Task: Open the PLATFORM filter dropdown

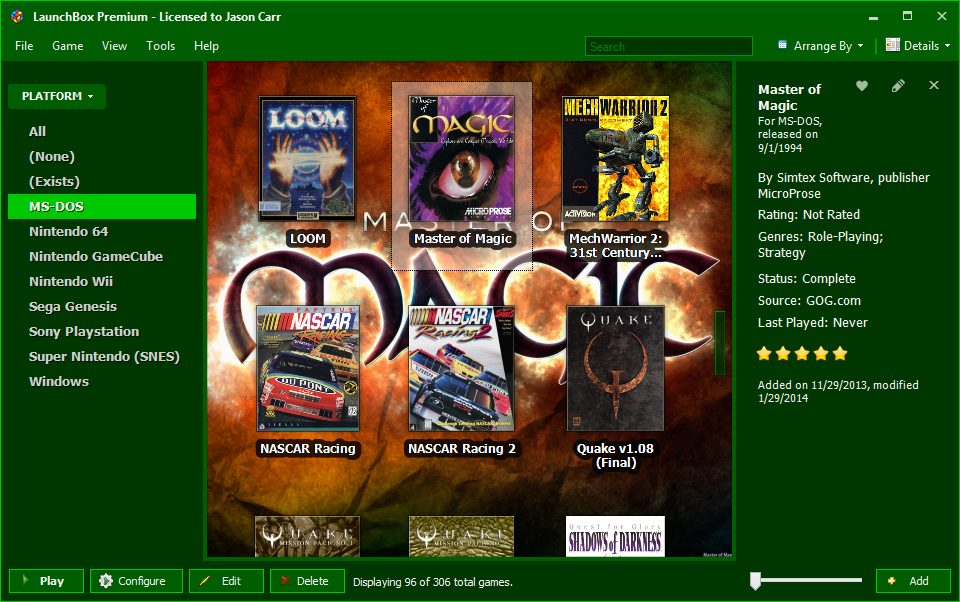Action: pos(57,96)
